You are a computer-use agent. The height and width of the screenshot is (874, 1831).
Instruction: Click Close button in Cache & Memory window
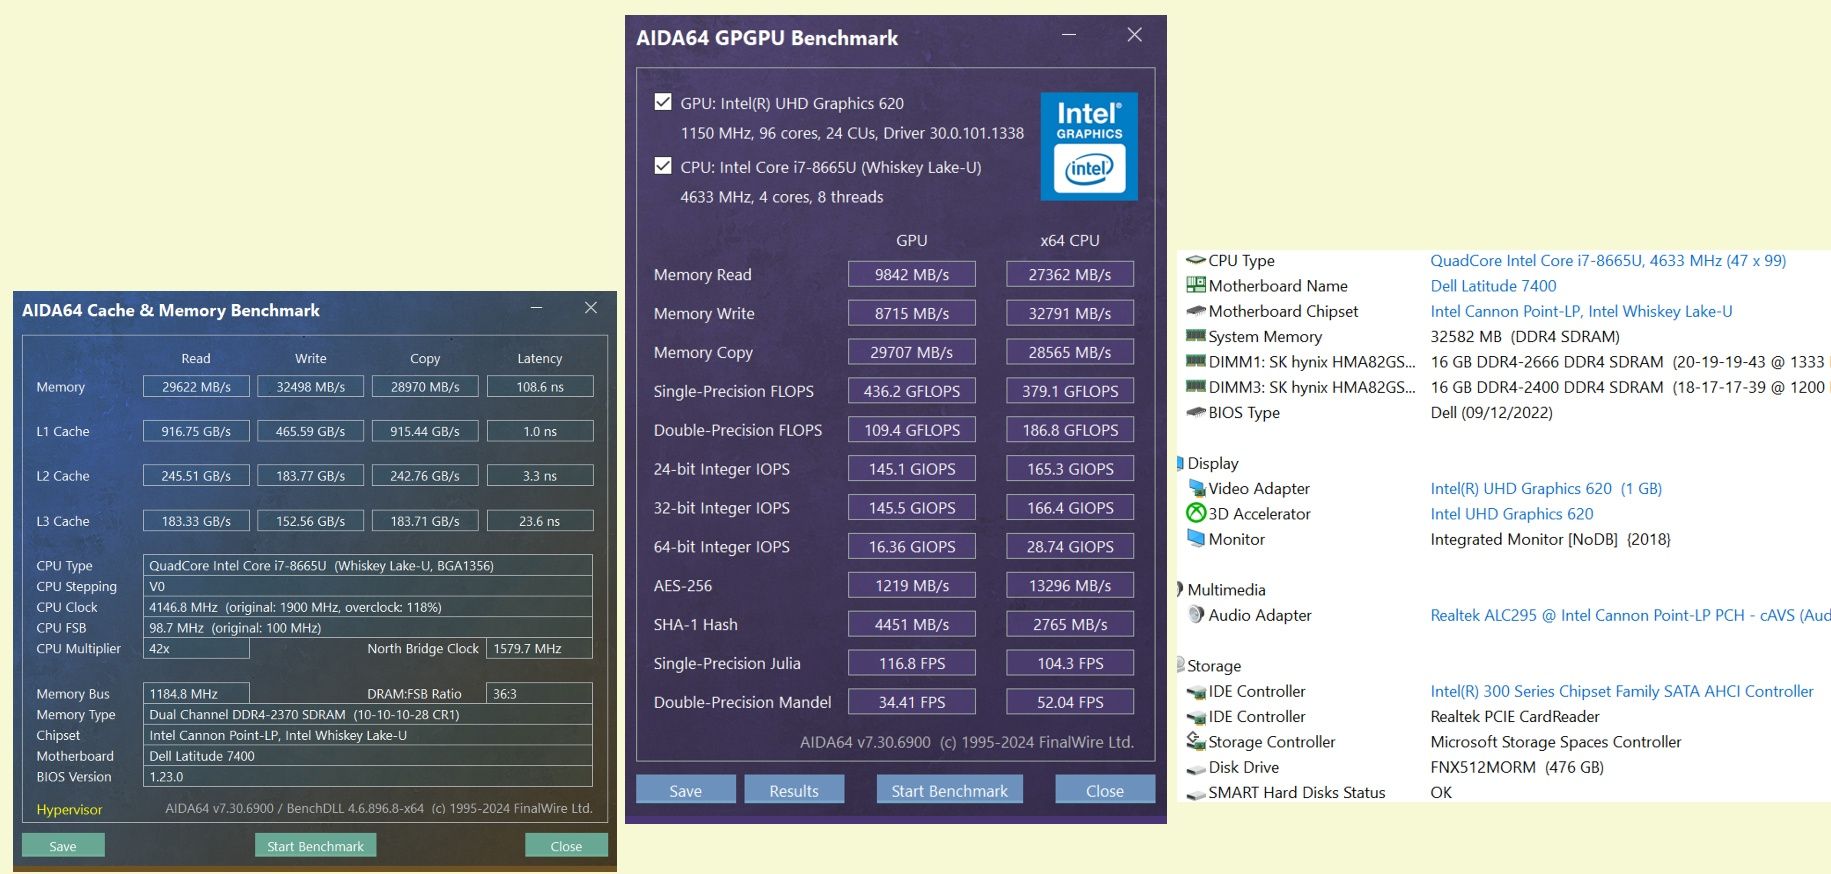click(x=566, y=846)
